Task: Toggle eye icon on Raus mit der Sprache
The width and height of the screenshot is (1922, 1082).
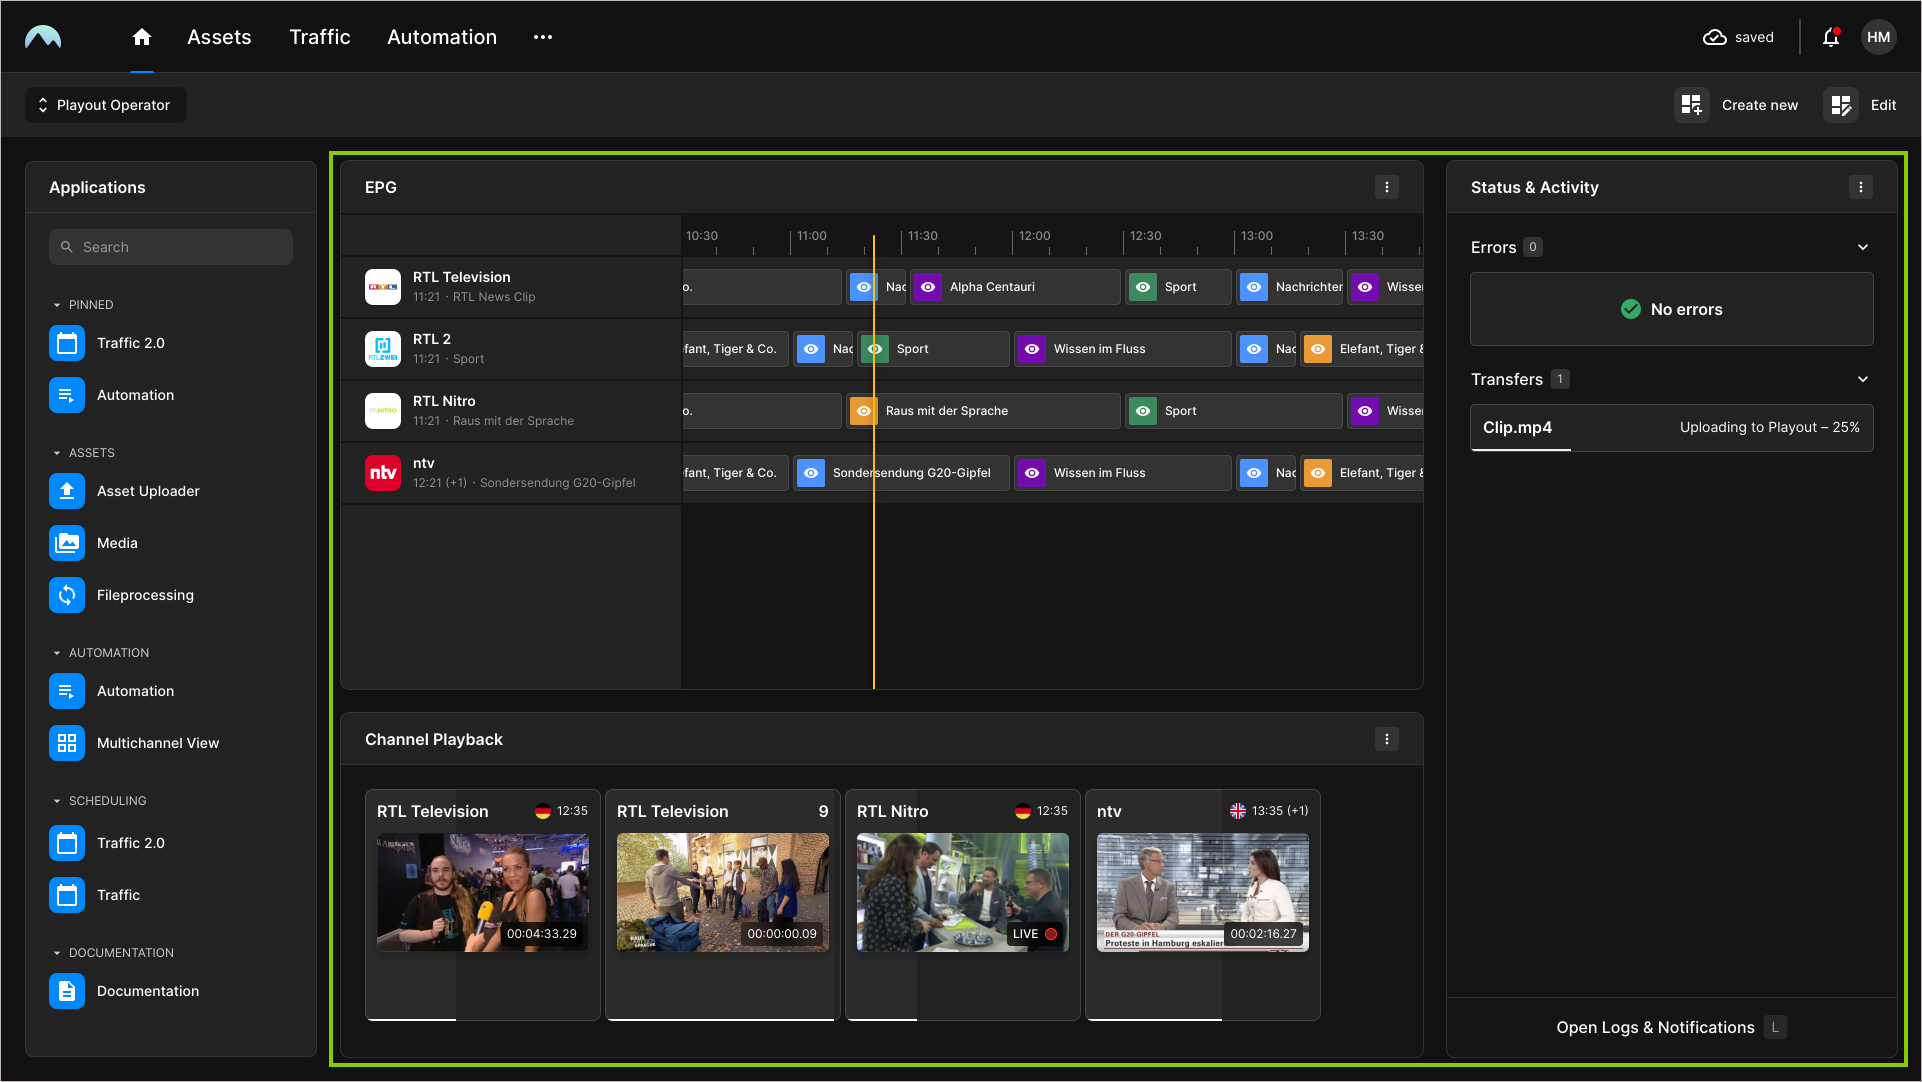Action: pos(864,411)
